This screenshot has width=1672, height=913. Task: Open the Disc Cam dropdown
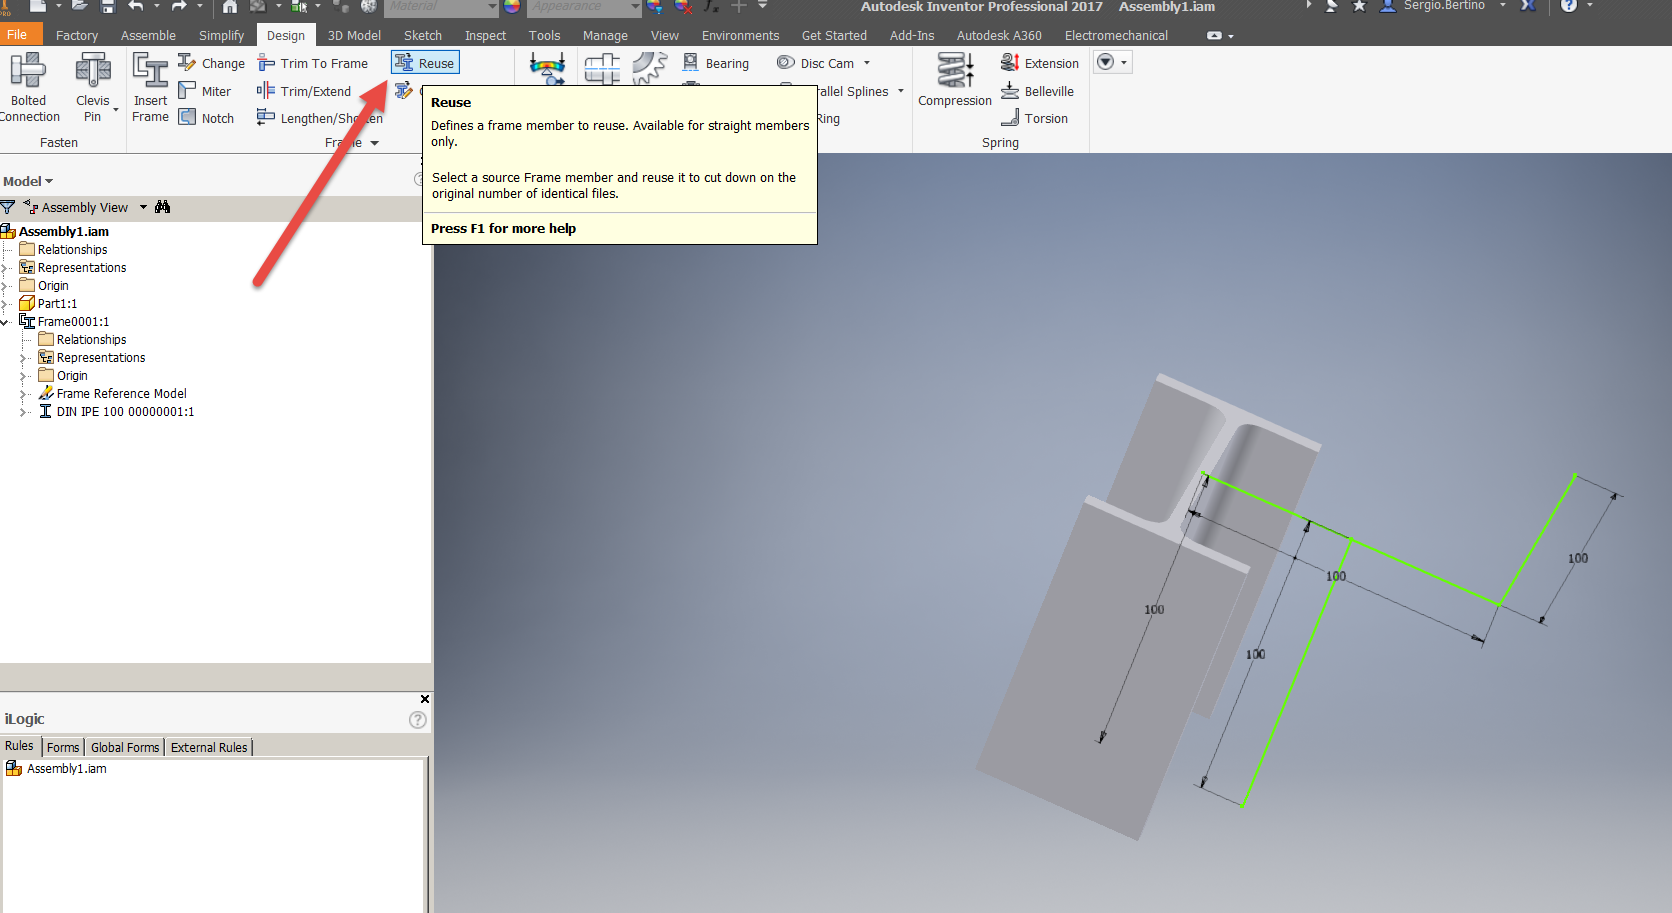coord(866,62)
